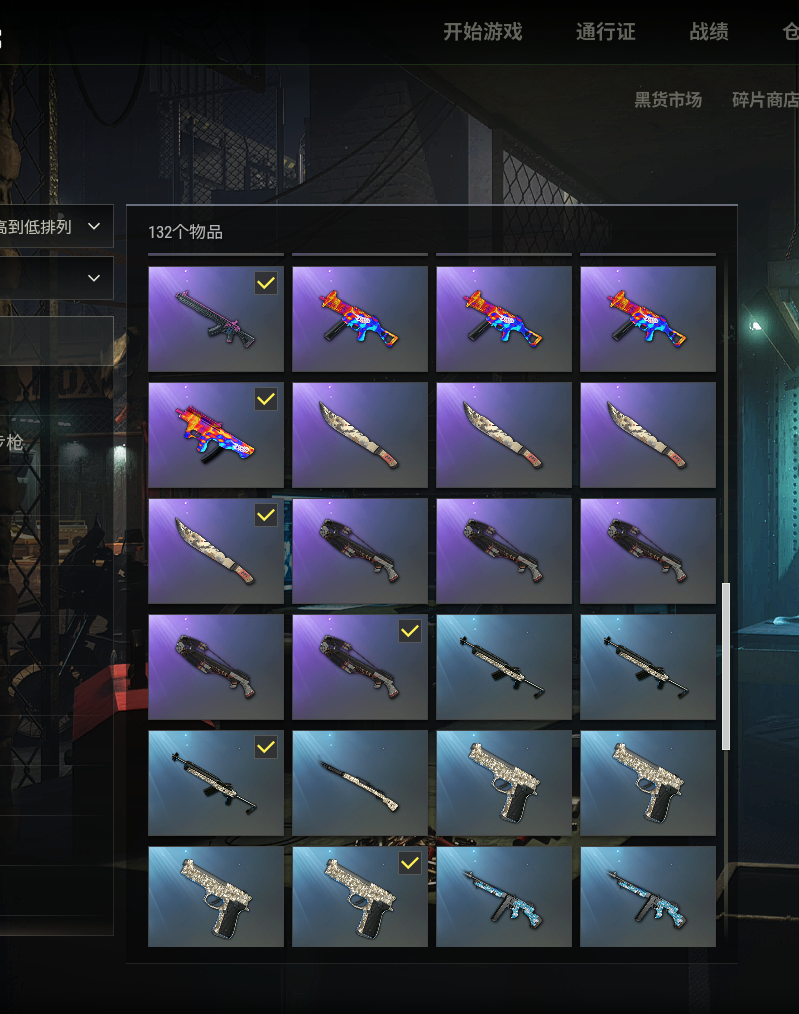Select the pink M16A4 item's yellow checkmark

point(266,283)
